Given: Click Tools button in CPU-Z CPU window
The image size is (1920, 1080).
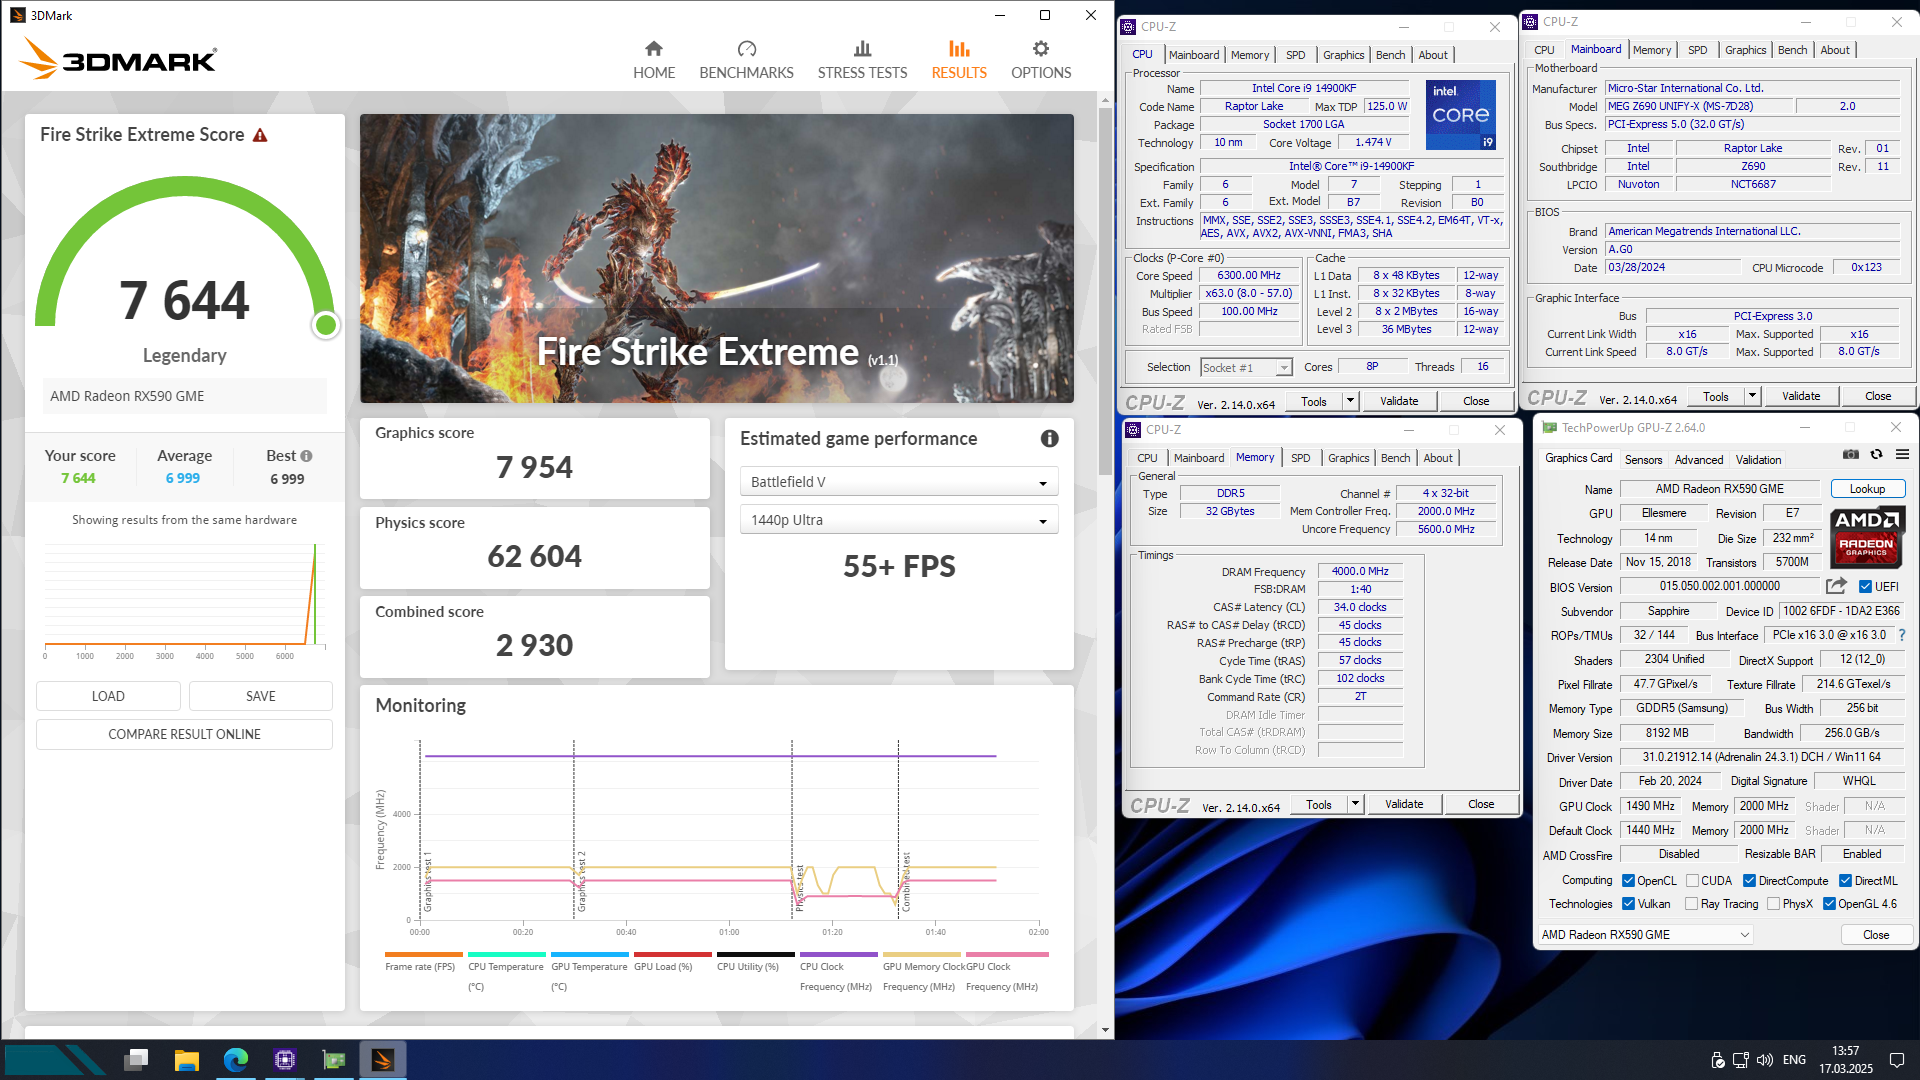Looking at the screenshot, I should (x=1314, y=401).
